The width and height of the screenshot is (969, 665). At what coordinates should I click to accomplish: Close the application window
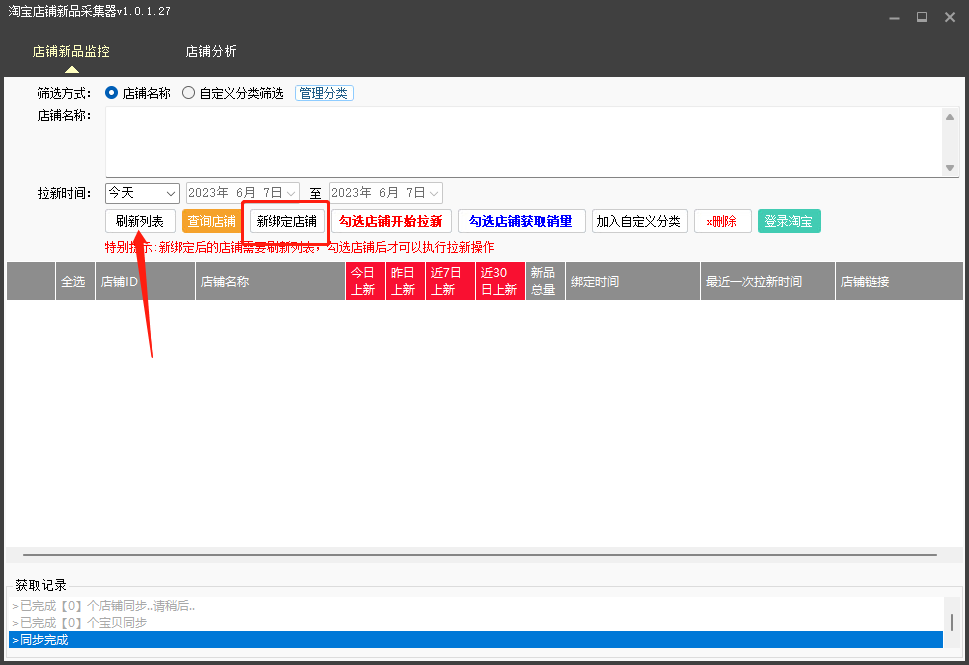(950, 17)
